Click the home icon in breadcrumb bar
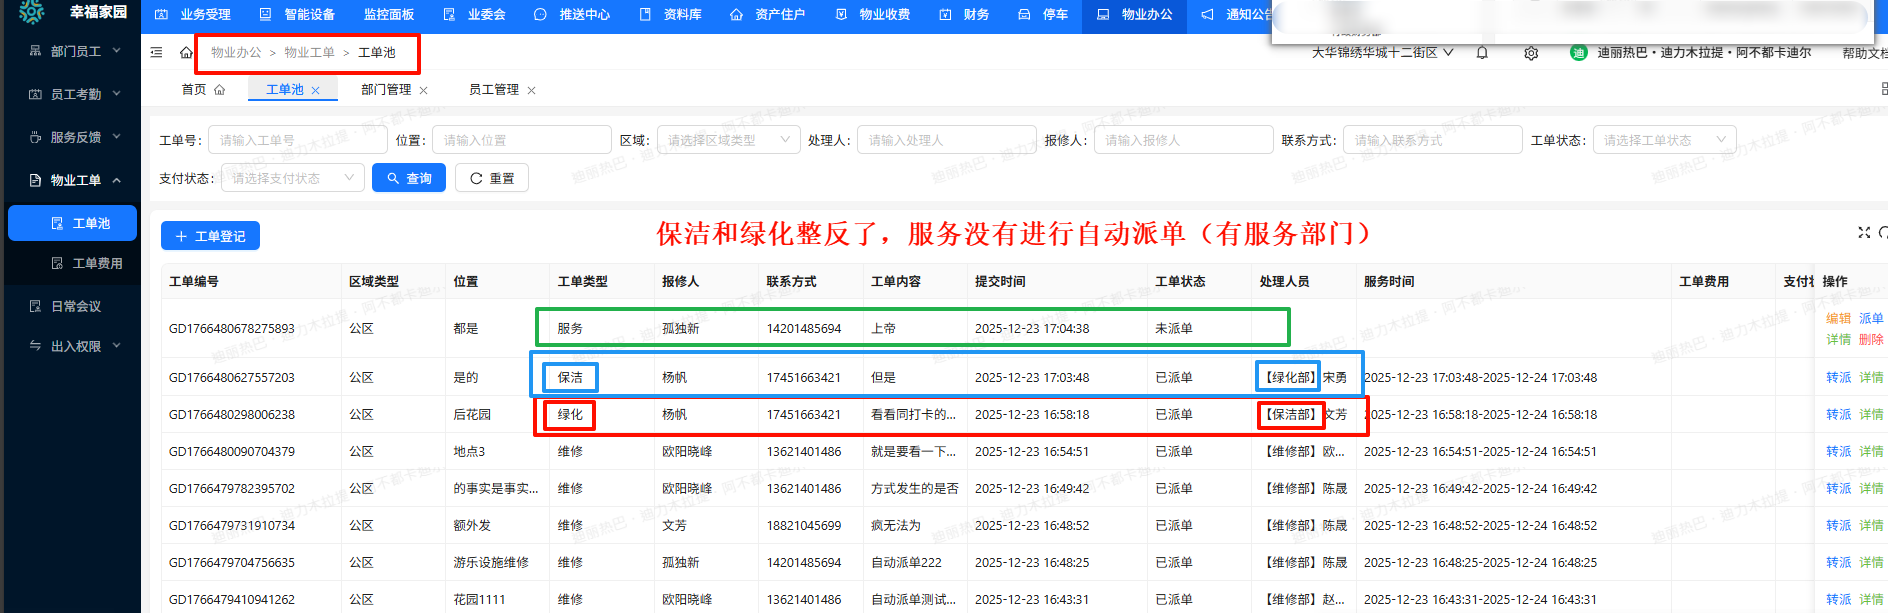This screenshot has width=1888, height=613. coord(186,52)
